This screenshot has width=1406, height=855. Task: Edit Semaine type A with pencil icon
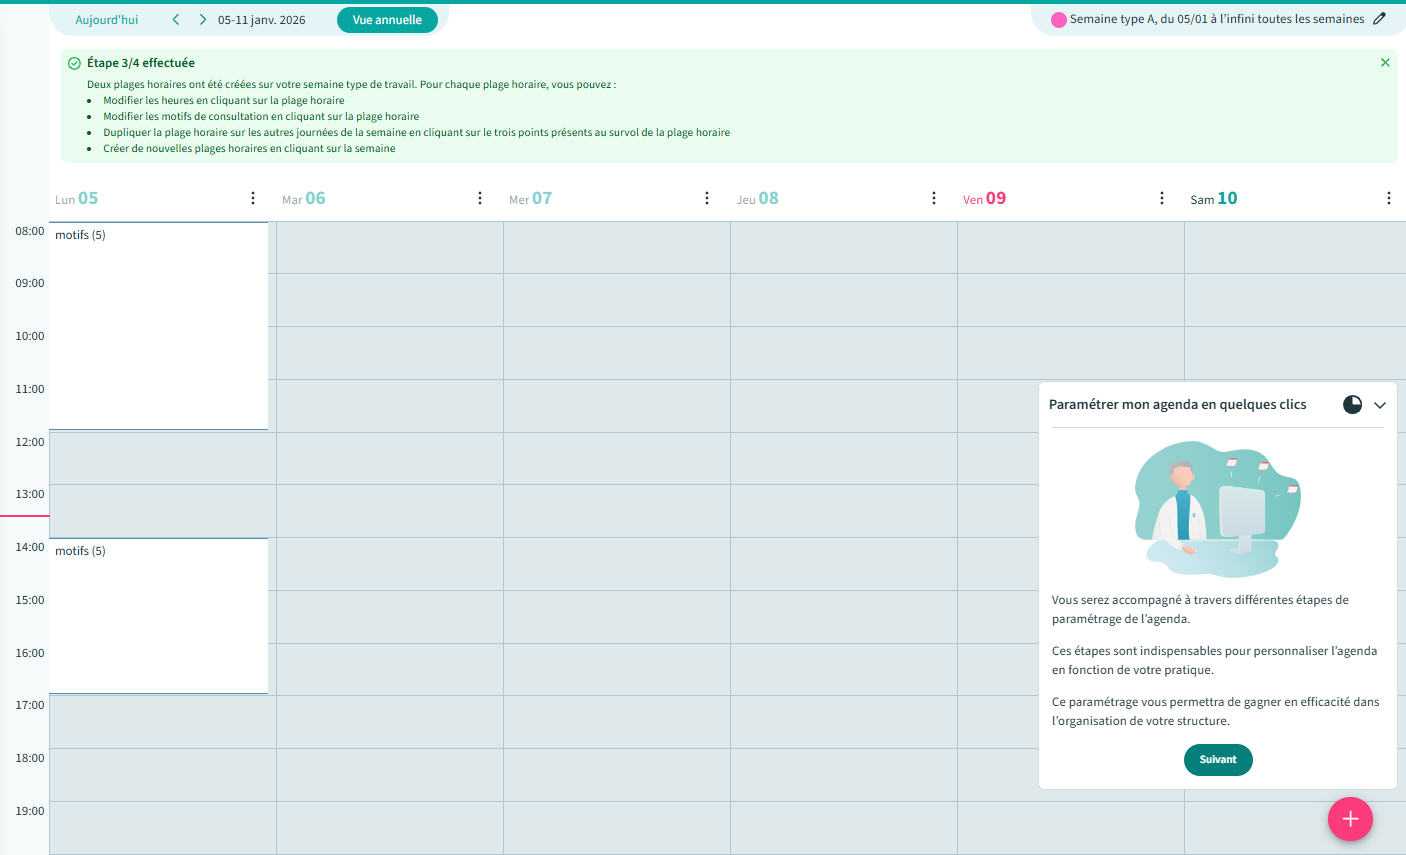pyautogui.click(x=1380, y=19)
